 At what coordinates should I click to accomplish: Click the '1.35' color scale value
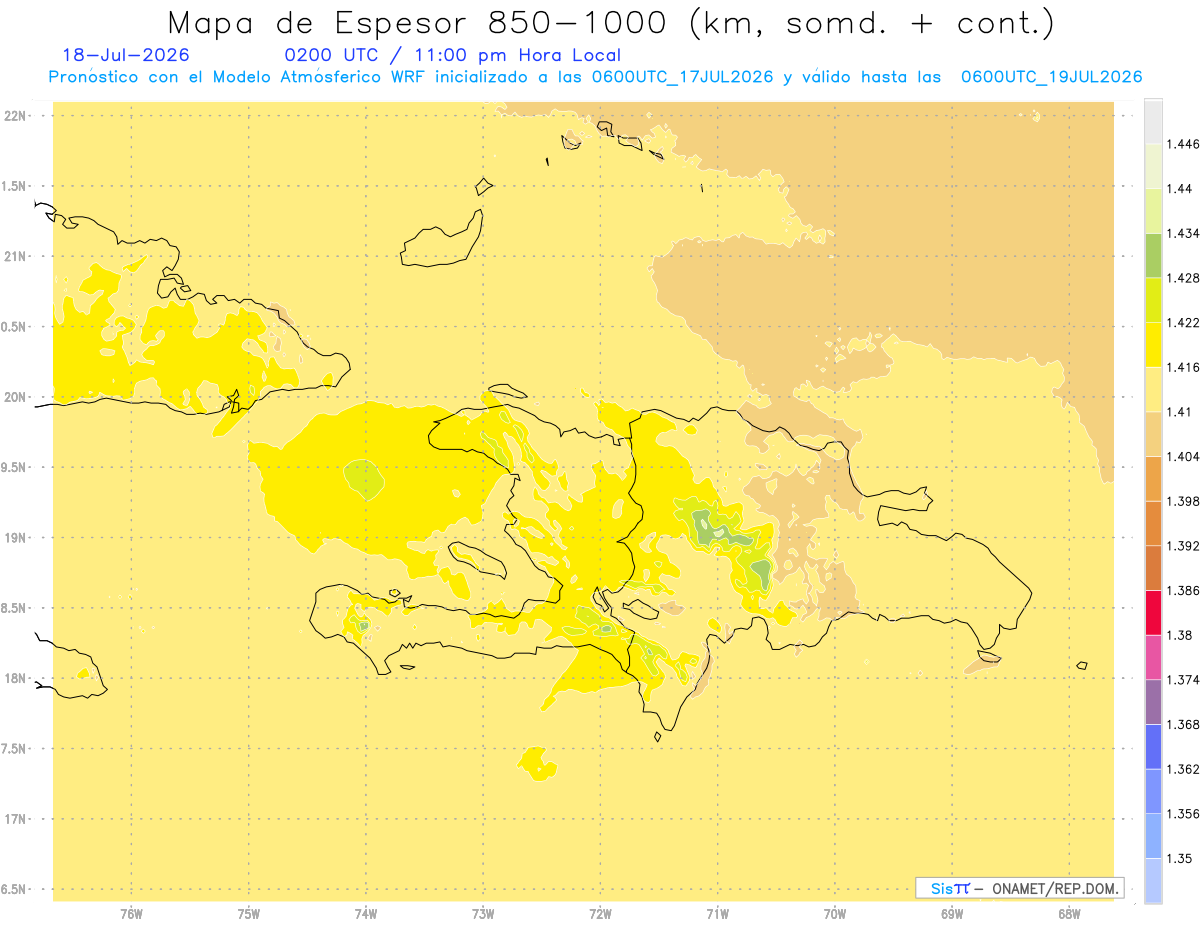point(1180,858)
